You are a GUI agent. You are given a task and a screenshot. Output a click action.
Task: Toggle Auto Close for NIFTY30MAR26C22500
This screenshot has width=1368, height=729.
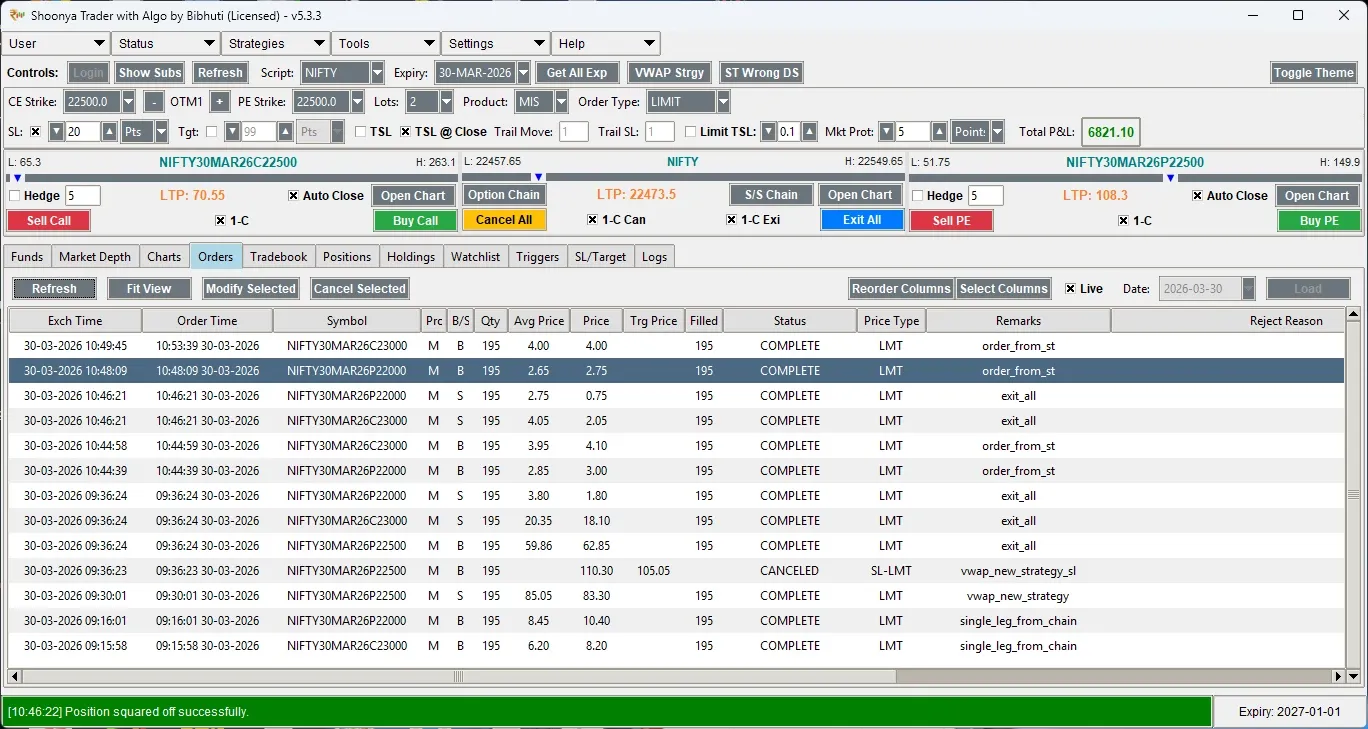click(x=294, y=196)
